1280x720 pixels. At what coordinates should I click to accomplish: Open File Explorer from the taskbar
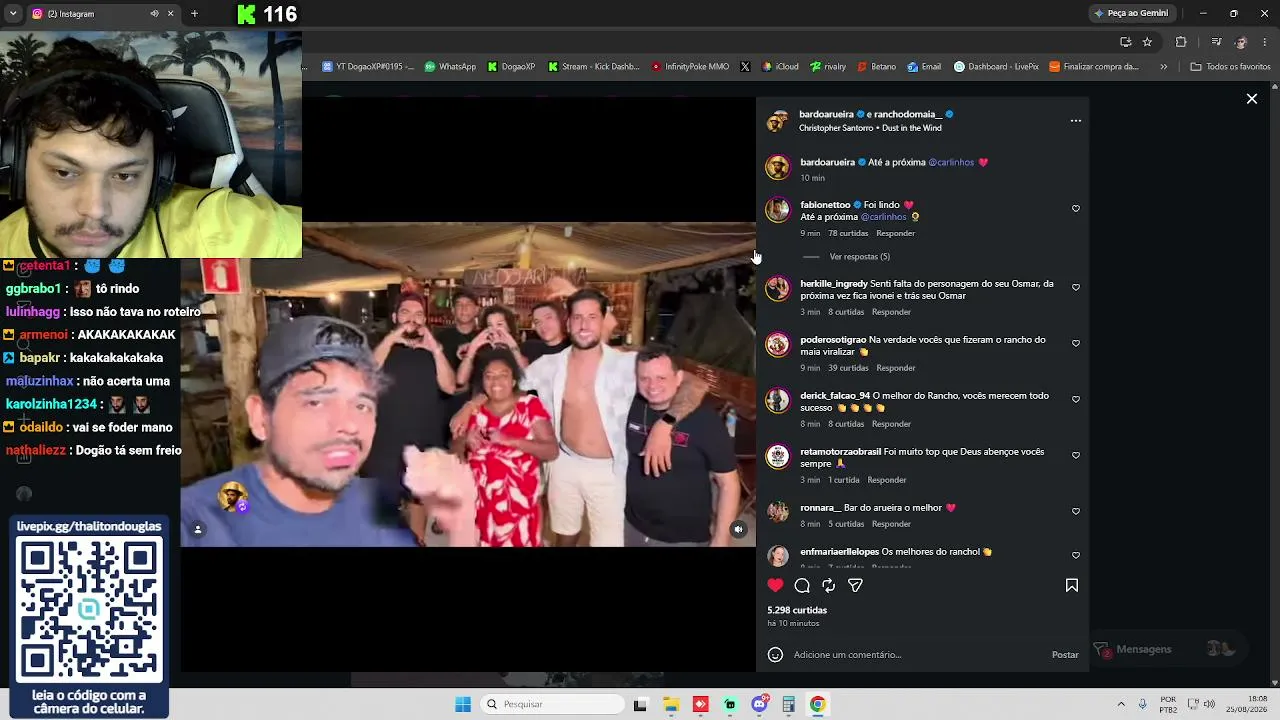[x=671, y=704]
